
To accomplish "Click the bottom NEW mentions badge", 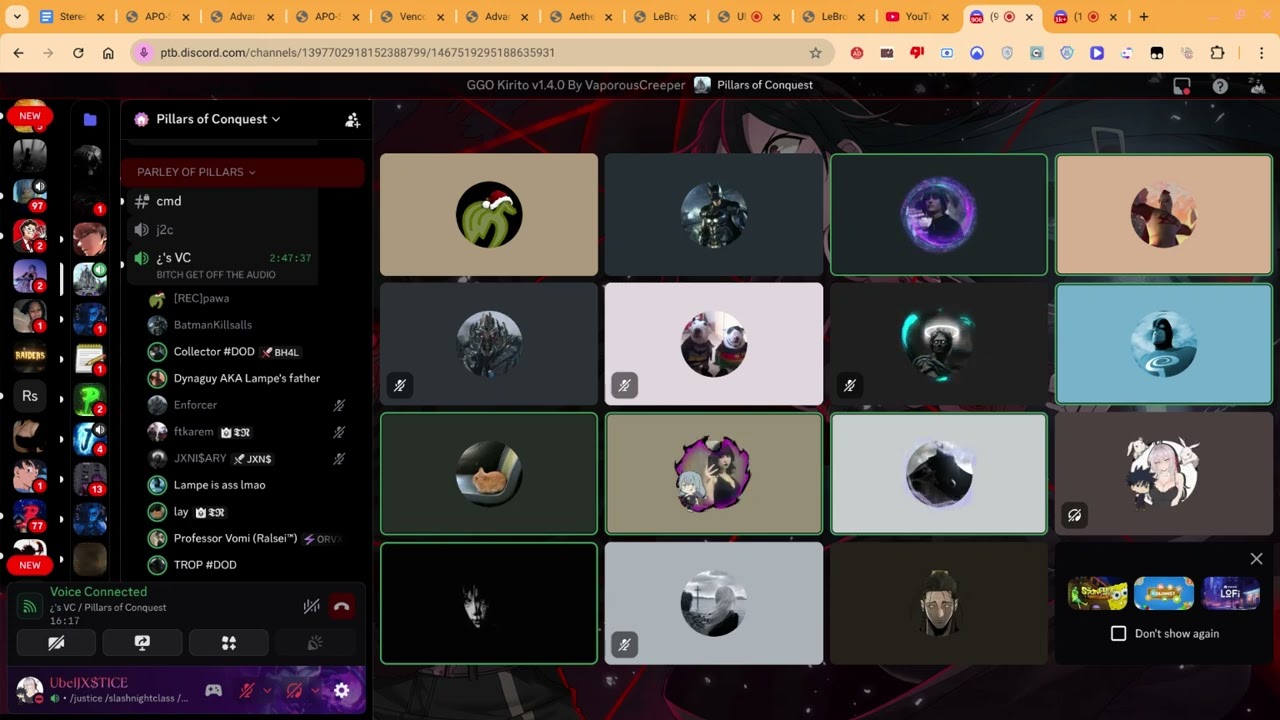I will (x=30, y=565).
